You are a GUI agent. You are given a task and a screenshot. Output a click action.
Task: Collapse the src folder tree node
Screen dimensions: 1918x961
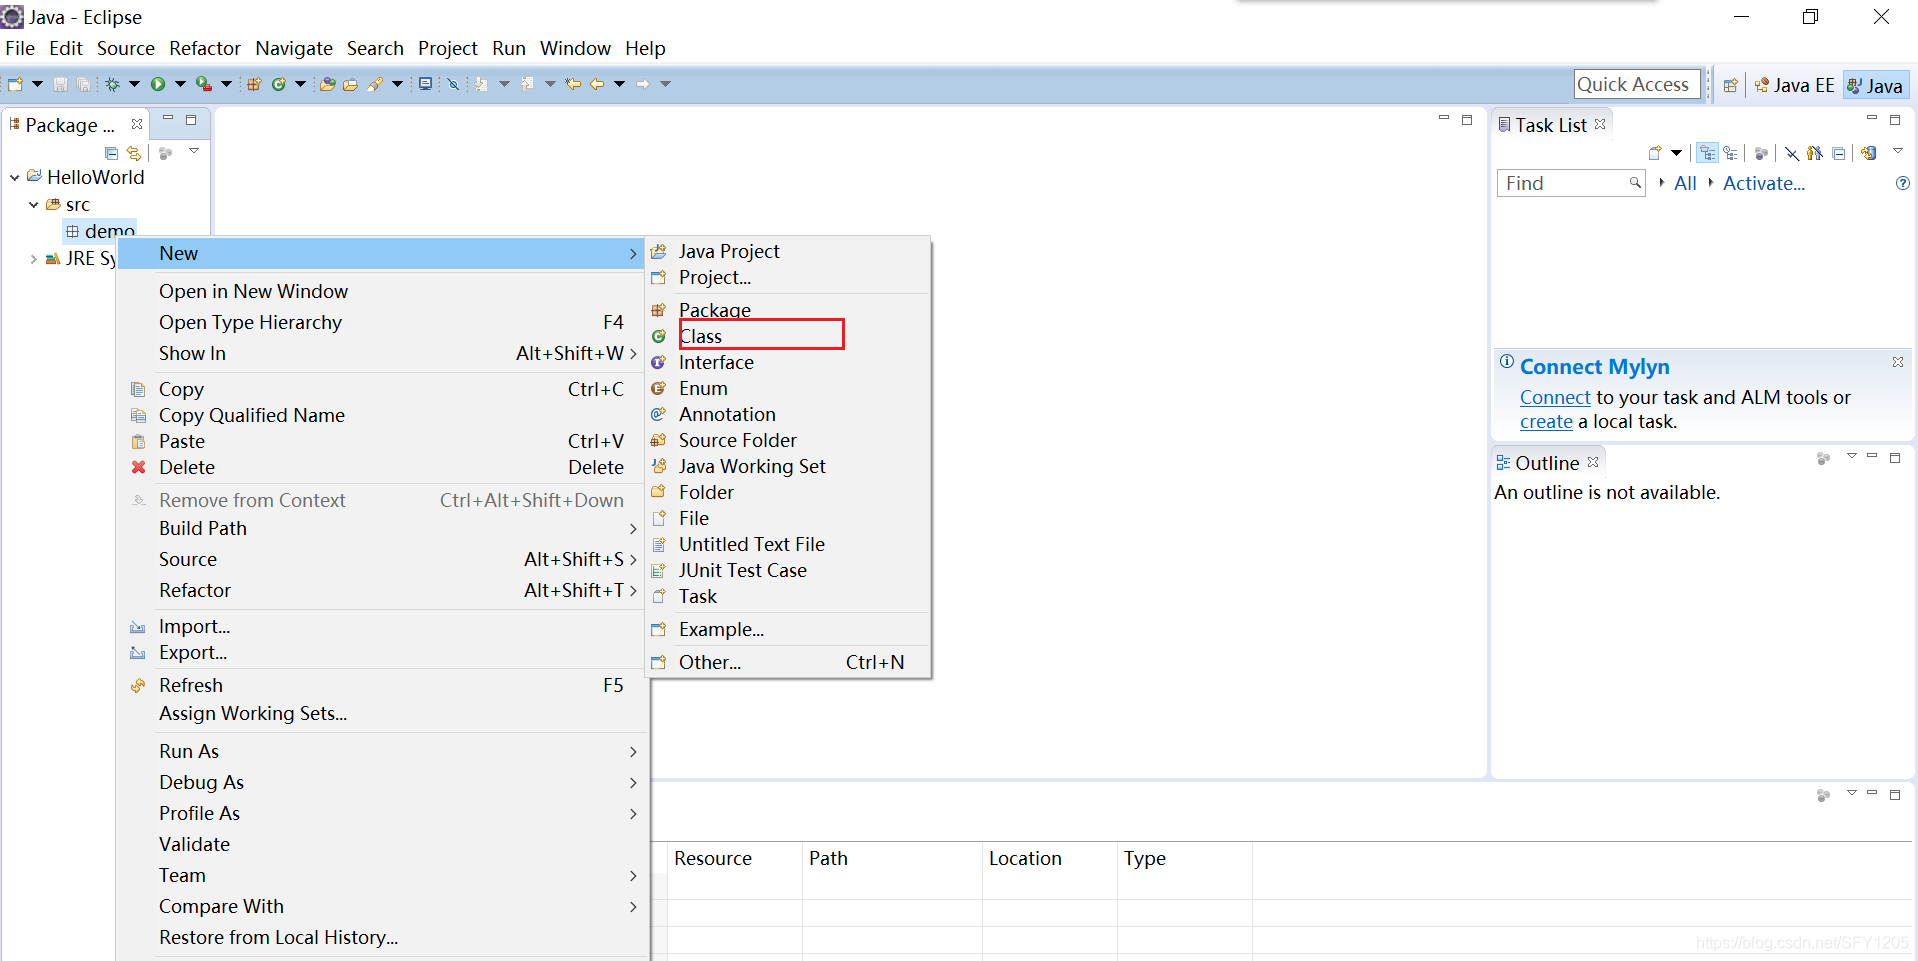click(34, 204)
